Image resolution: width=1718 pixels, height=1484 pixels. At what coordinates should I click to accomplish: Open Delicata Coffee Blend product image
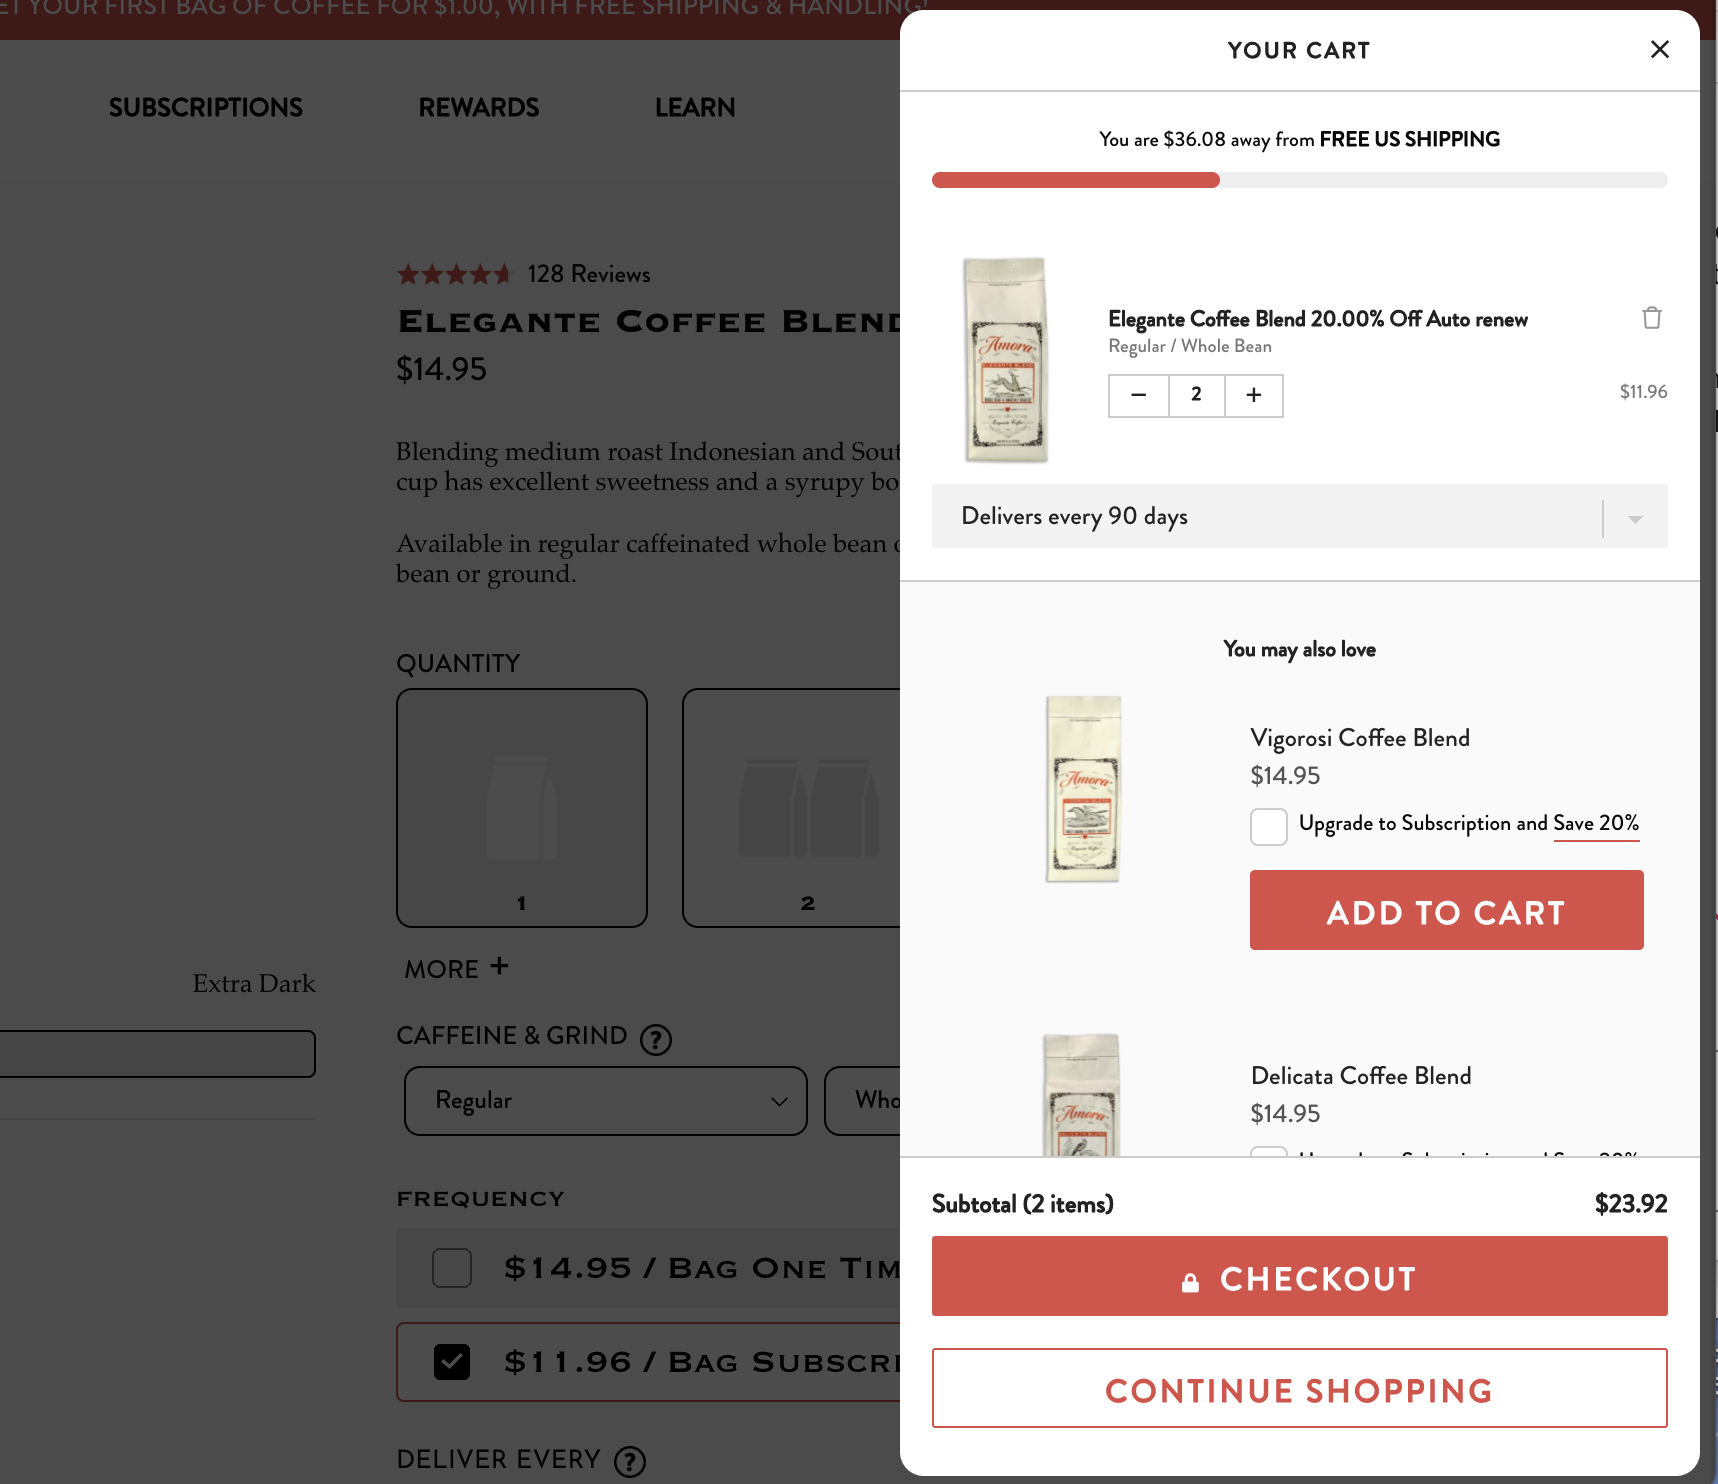point(1081,1094)
